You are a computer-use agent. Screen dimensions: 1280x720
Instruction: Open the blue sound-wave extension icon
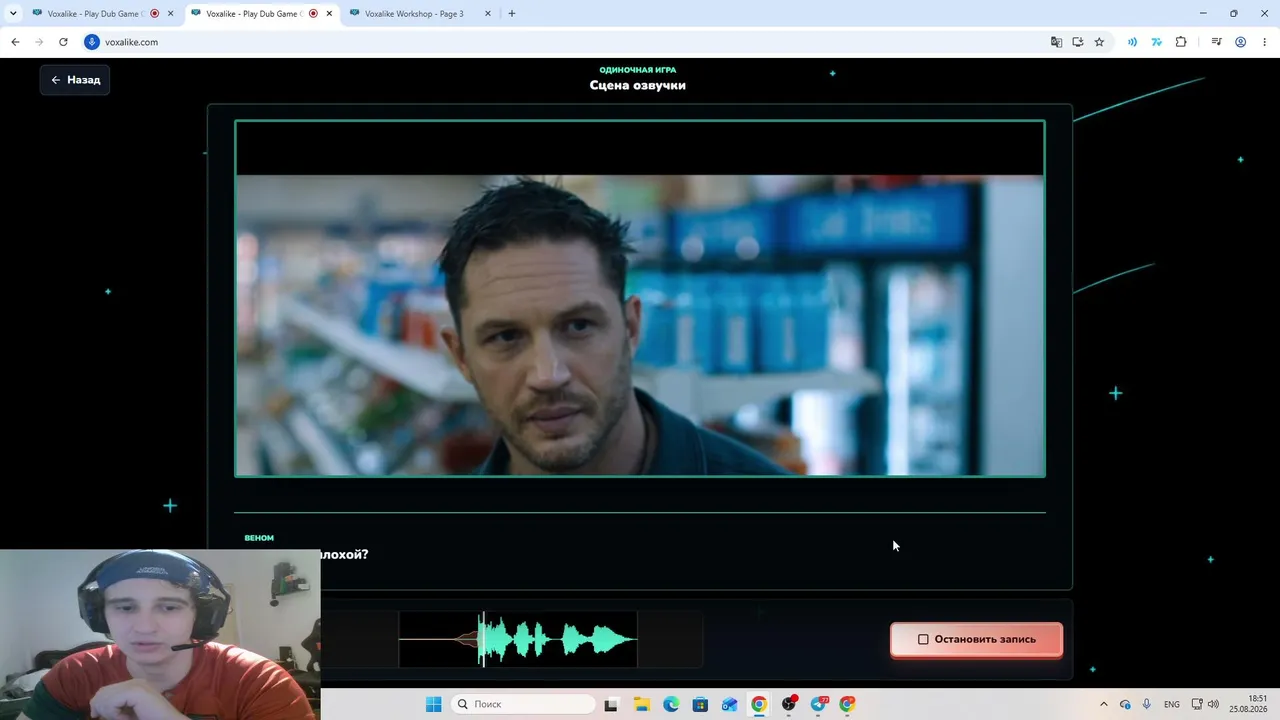point(1132,42)
